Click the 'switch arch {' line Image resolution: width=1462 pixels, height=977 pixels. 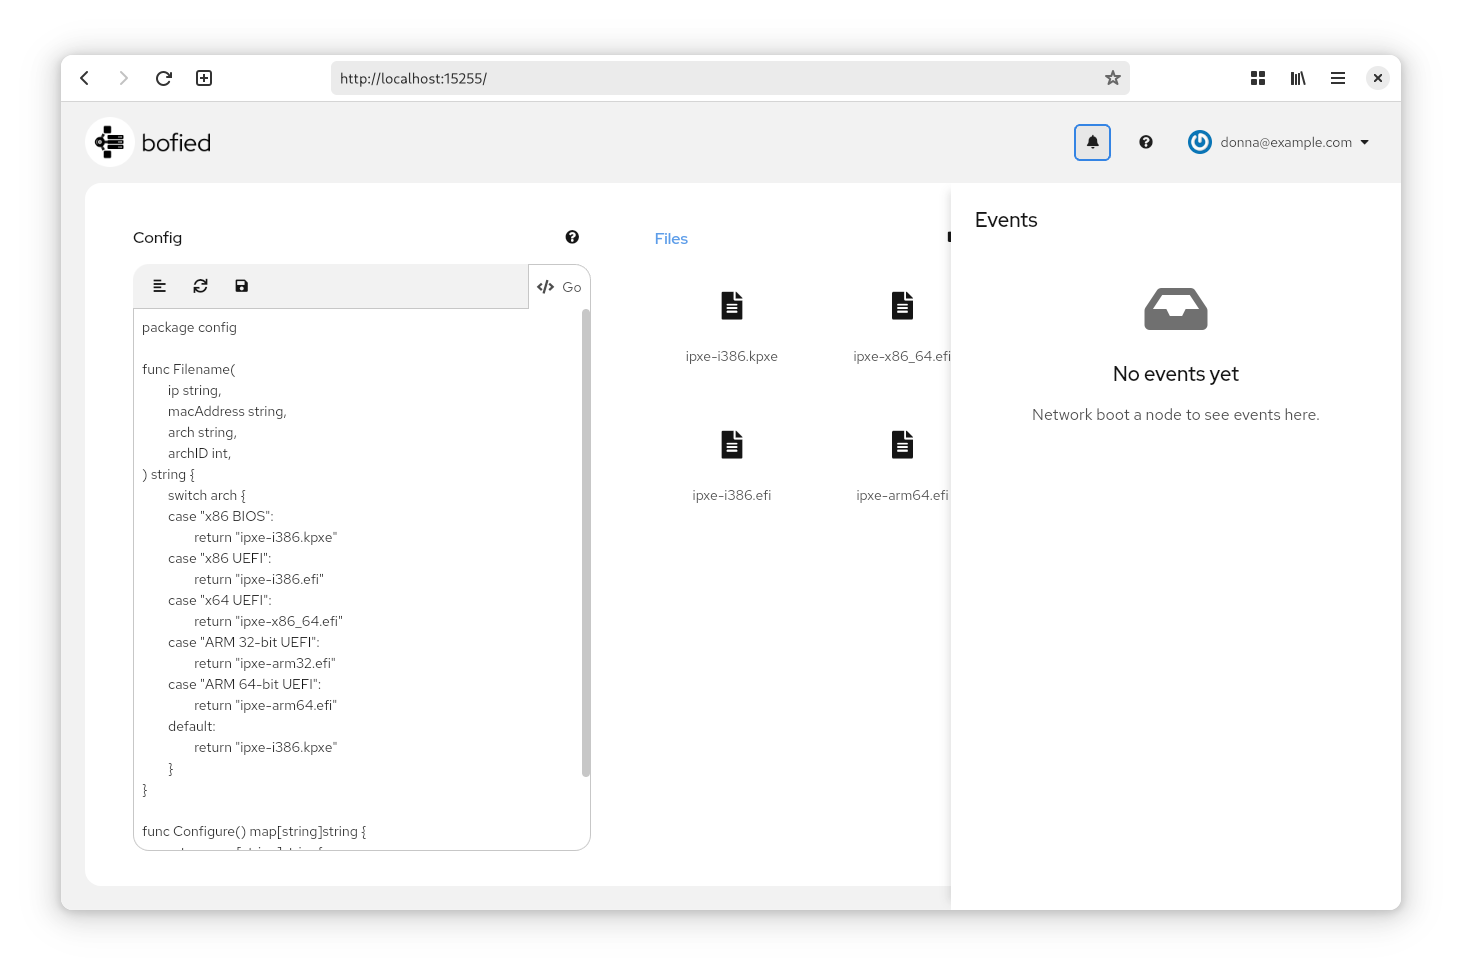click(x=207, y=496)
